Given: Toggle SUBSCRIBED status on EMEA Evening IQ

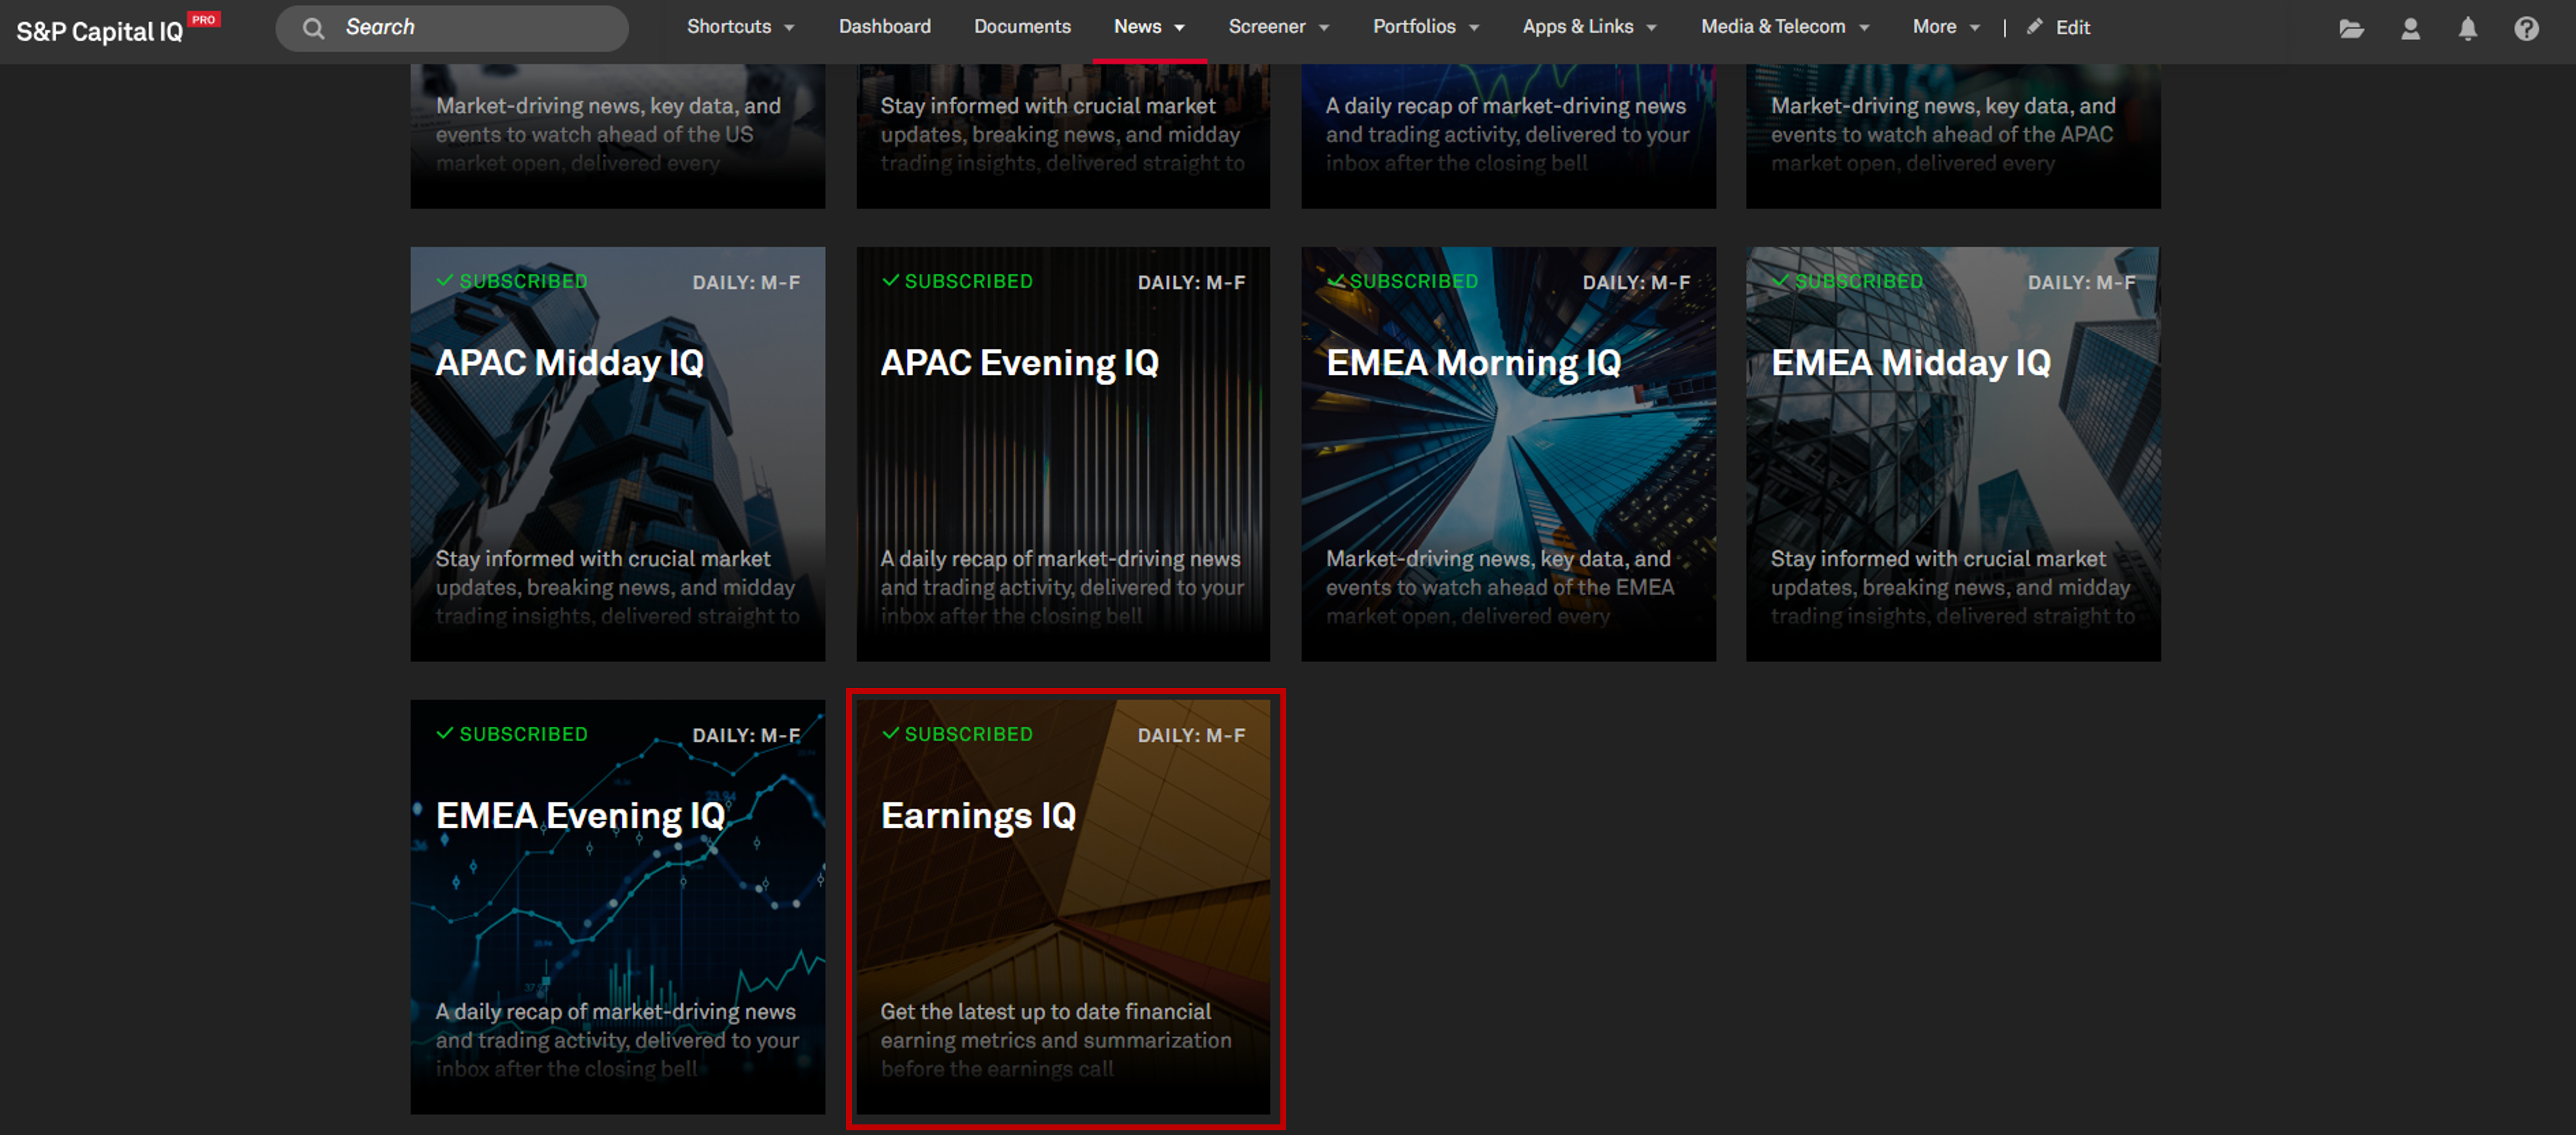Looking at the screenshot, I should [x=513, y=734].
